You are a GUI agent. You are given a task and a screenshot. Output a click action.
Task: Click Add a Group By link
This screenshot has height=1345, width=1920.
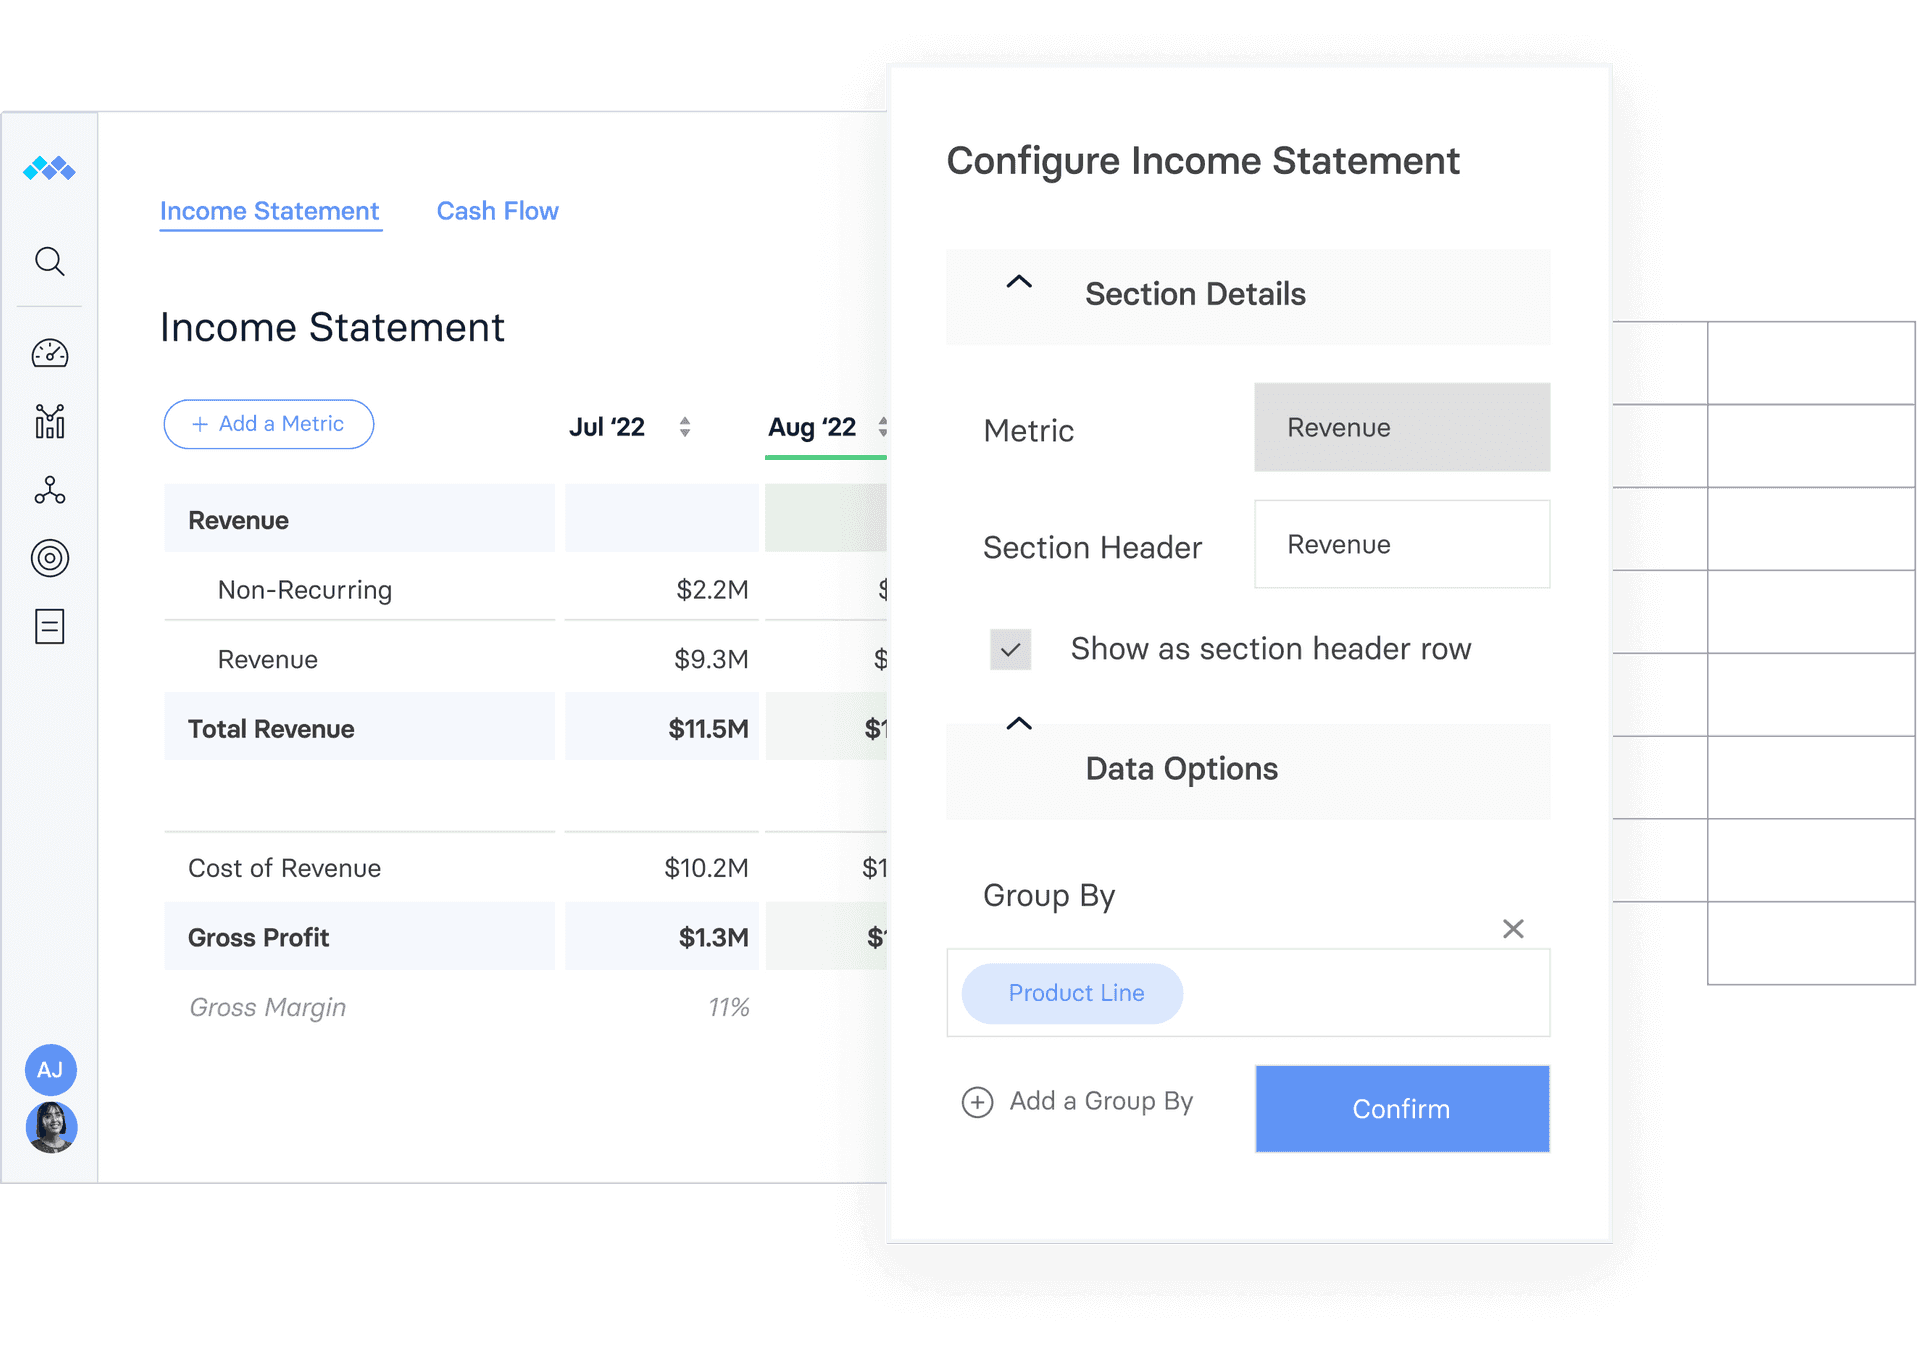point(1078,1101)
